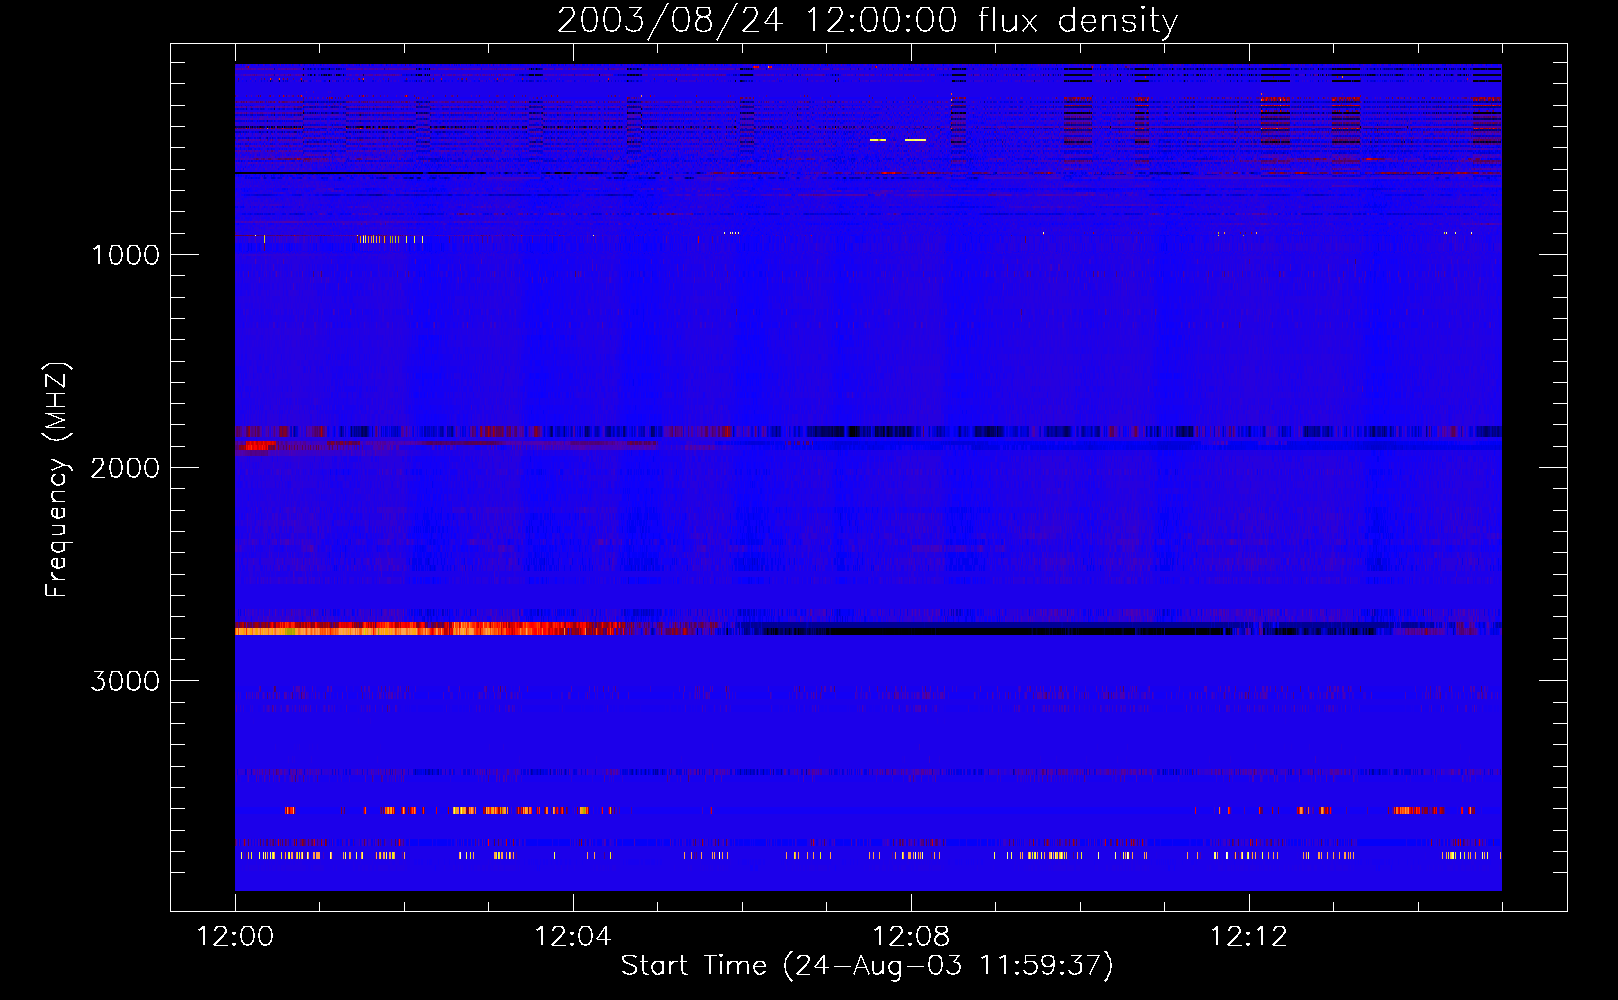Click the 12:00 time tick label

tap(235, 937)
